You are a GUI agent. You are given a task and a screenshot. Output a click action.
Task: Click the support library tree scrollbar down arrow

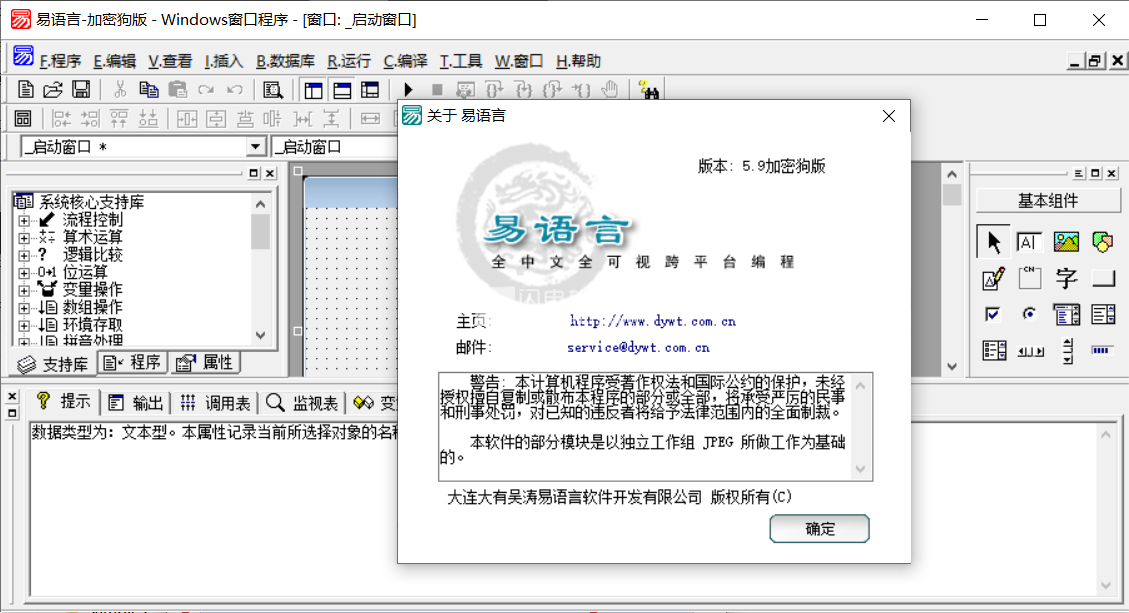(261, 336)
